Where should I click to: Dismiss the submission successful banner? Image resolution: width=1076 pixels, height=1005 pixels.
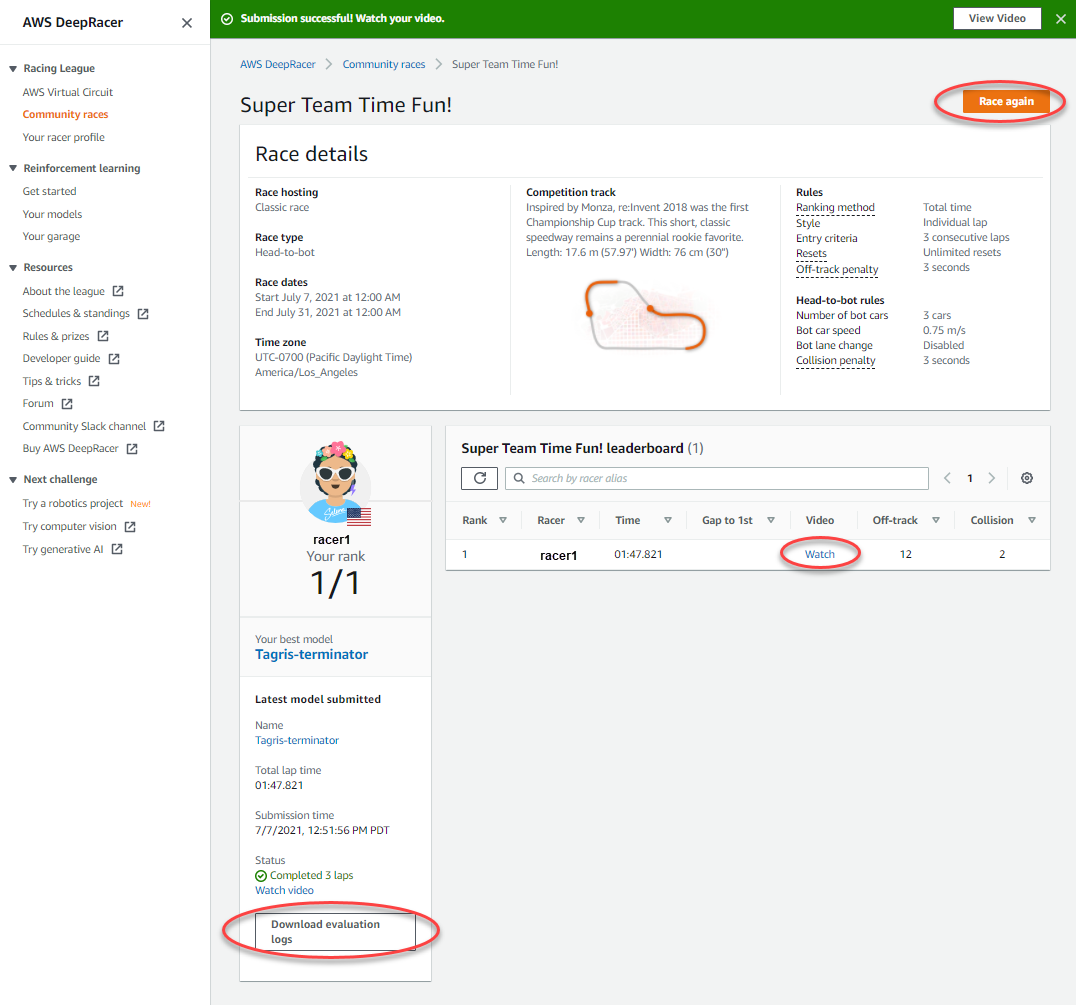[x=1061, y=18]
